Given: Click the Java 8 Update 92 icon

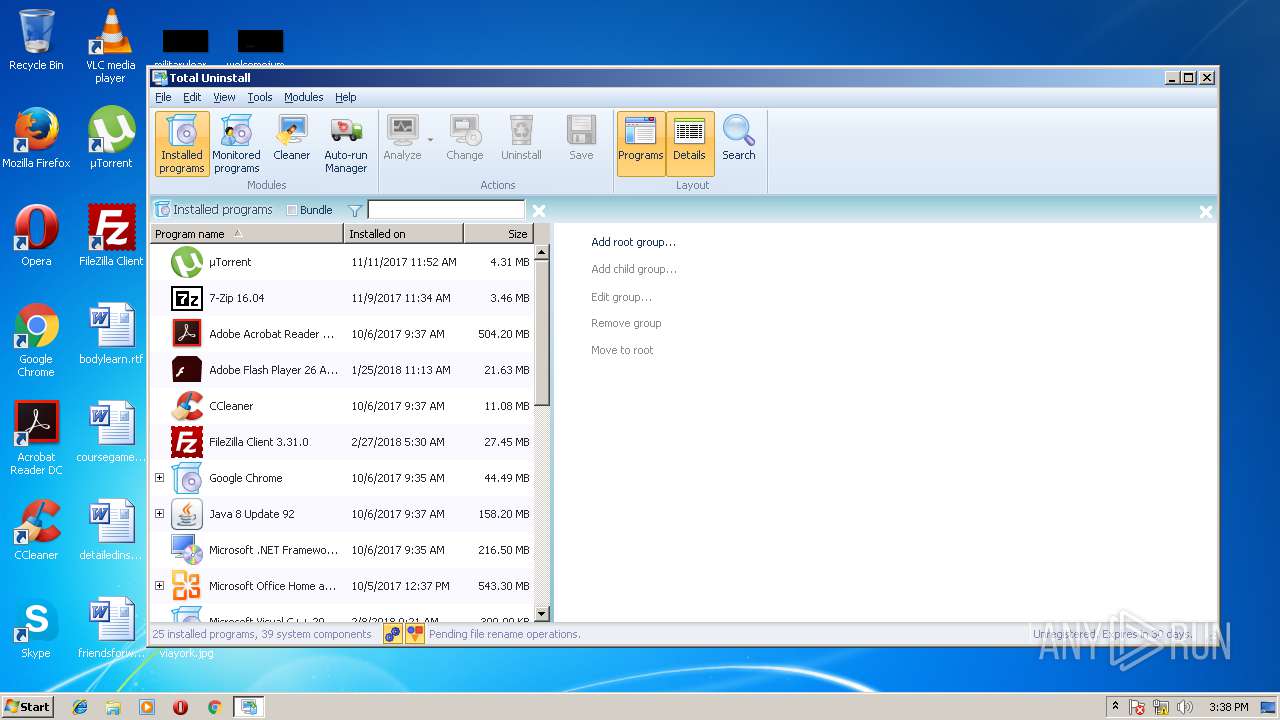Looking at the screenshot, I should point(187,514).
